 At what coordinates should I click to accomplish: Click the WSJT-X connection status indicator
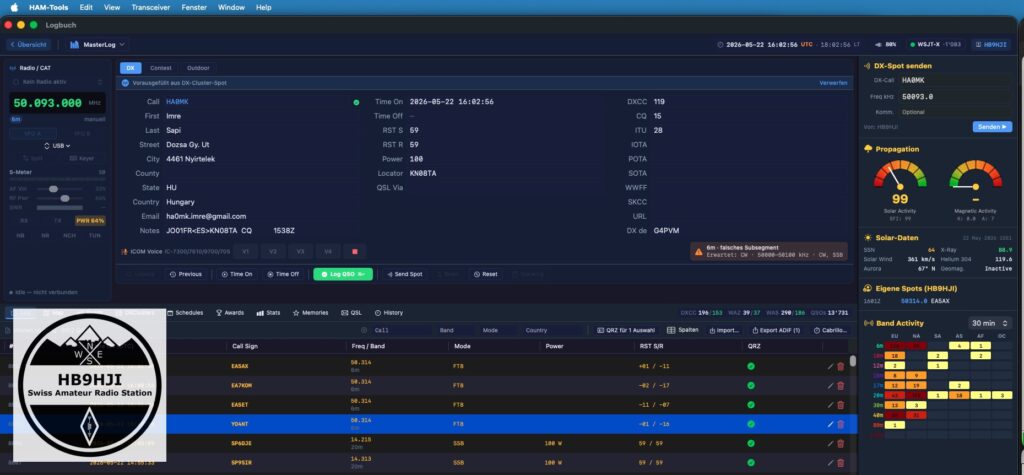pyautogui.click(x=935, y=44)
